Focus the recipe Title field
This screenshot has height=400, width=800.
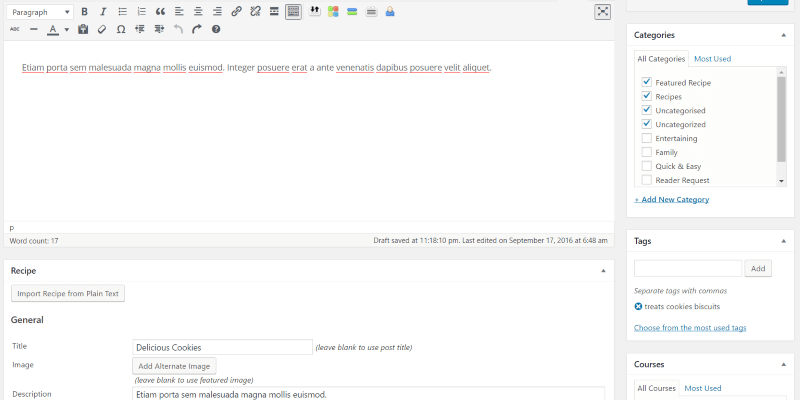(x=222, y=347)
